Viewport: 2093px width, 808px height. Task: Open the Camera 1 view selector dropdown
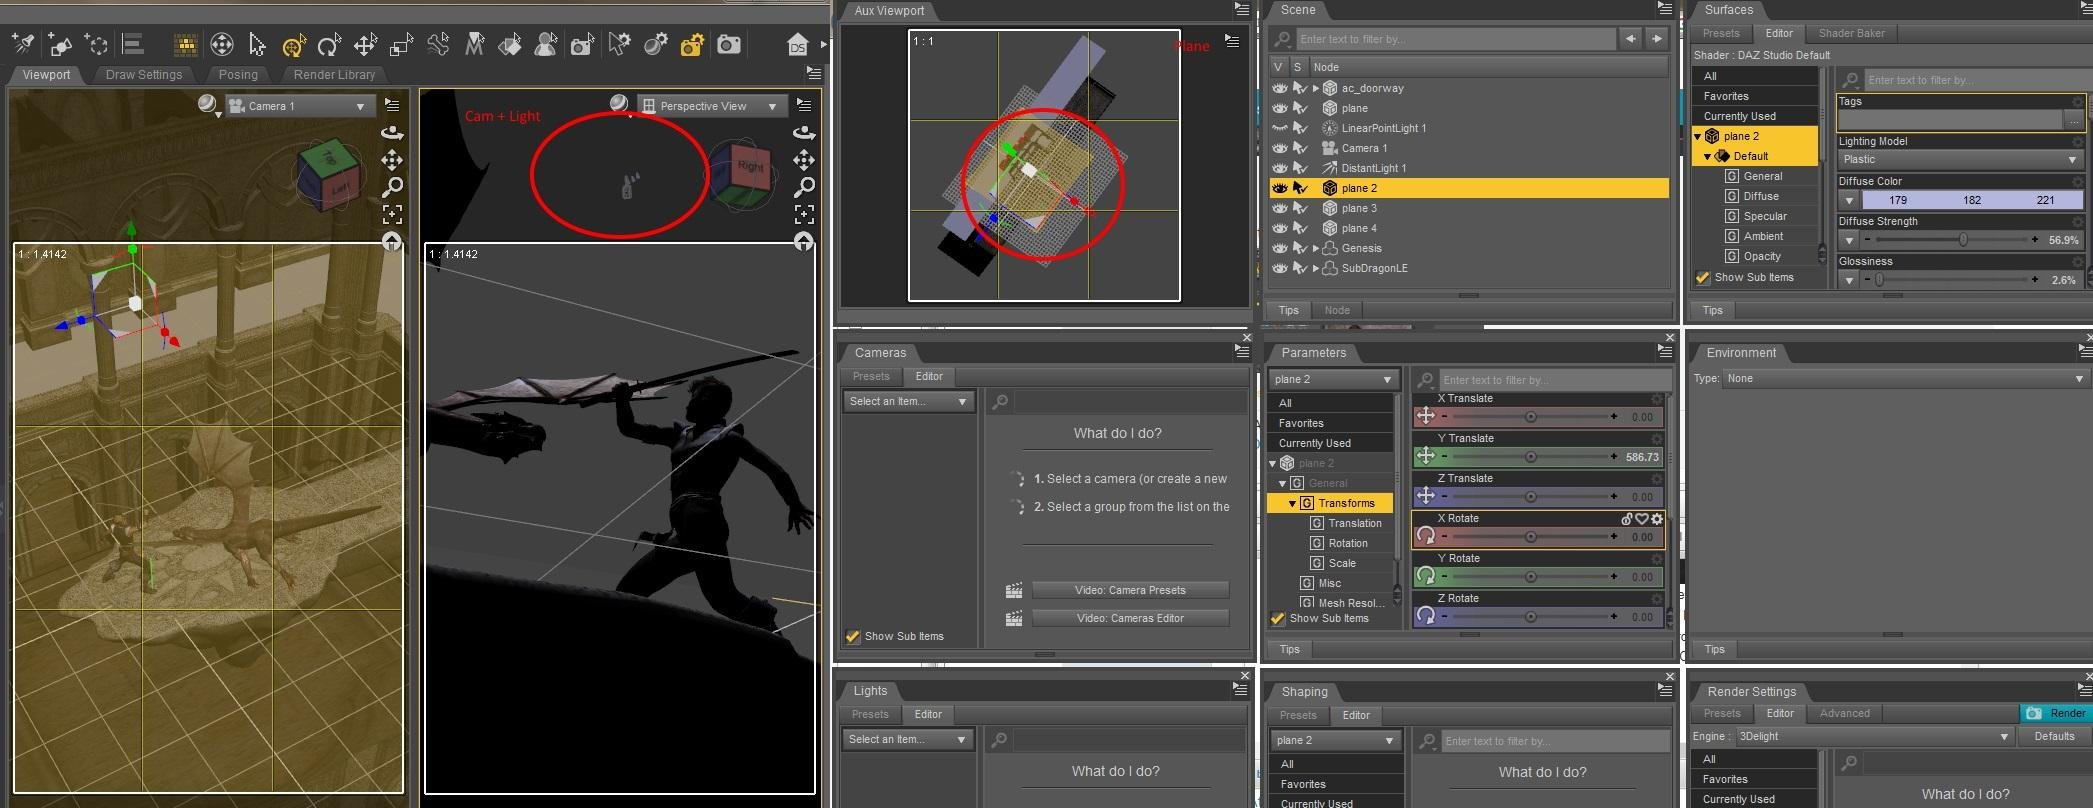tap(300, 106)
